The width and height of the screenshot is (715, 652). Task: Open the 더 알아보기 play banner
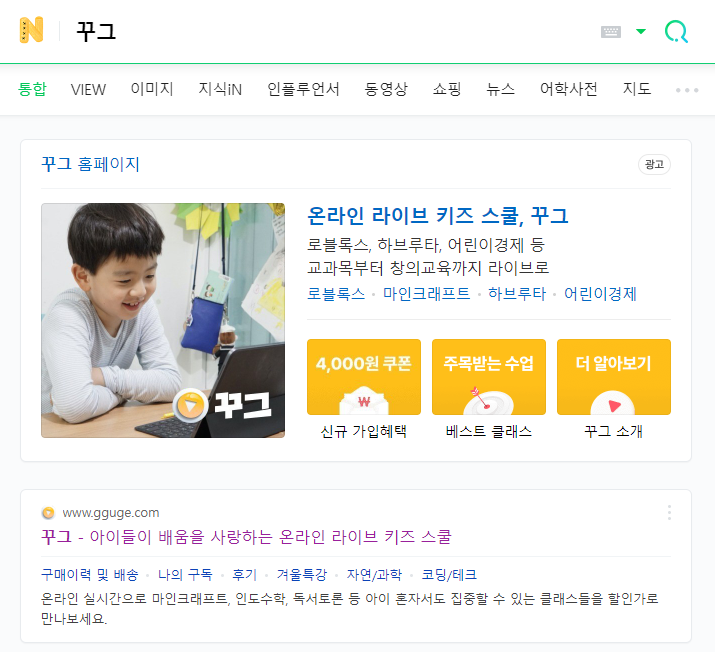(x=613, y=377)
